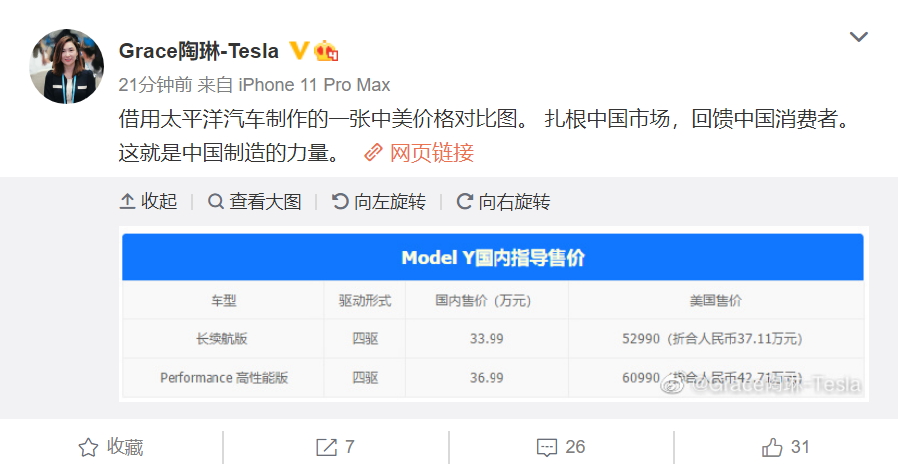The height and width of the screenshot is (475, 898).
Task: Click the clockwise rotate arrow icon
Action: pos(464,202)
